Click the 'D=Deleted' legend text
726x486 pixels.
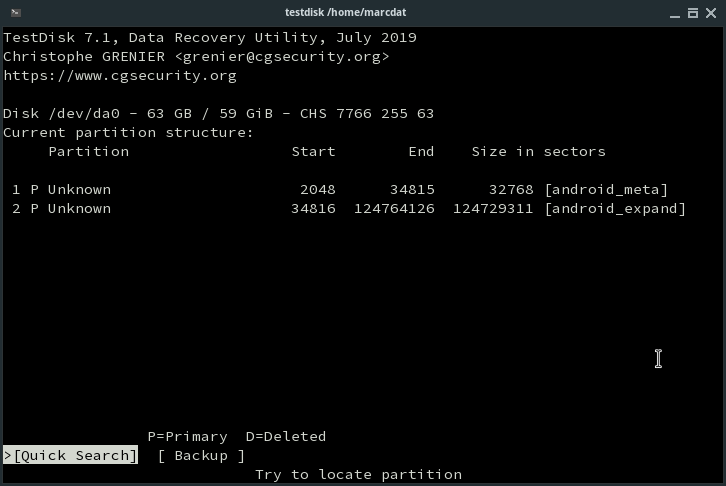click(285, 437)
